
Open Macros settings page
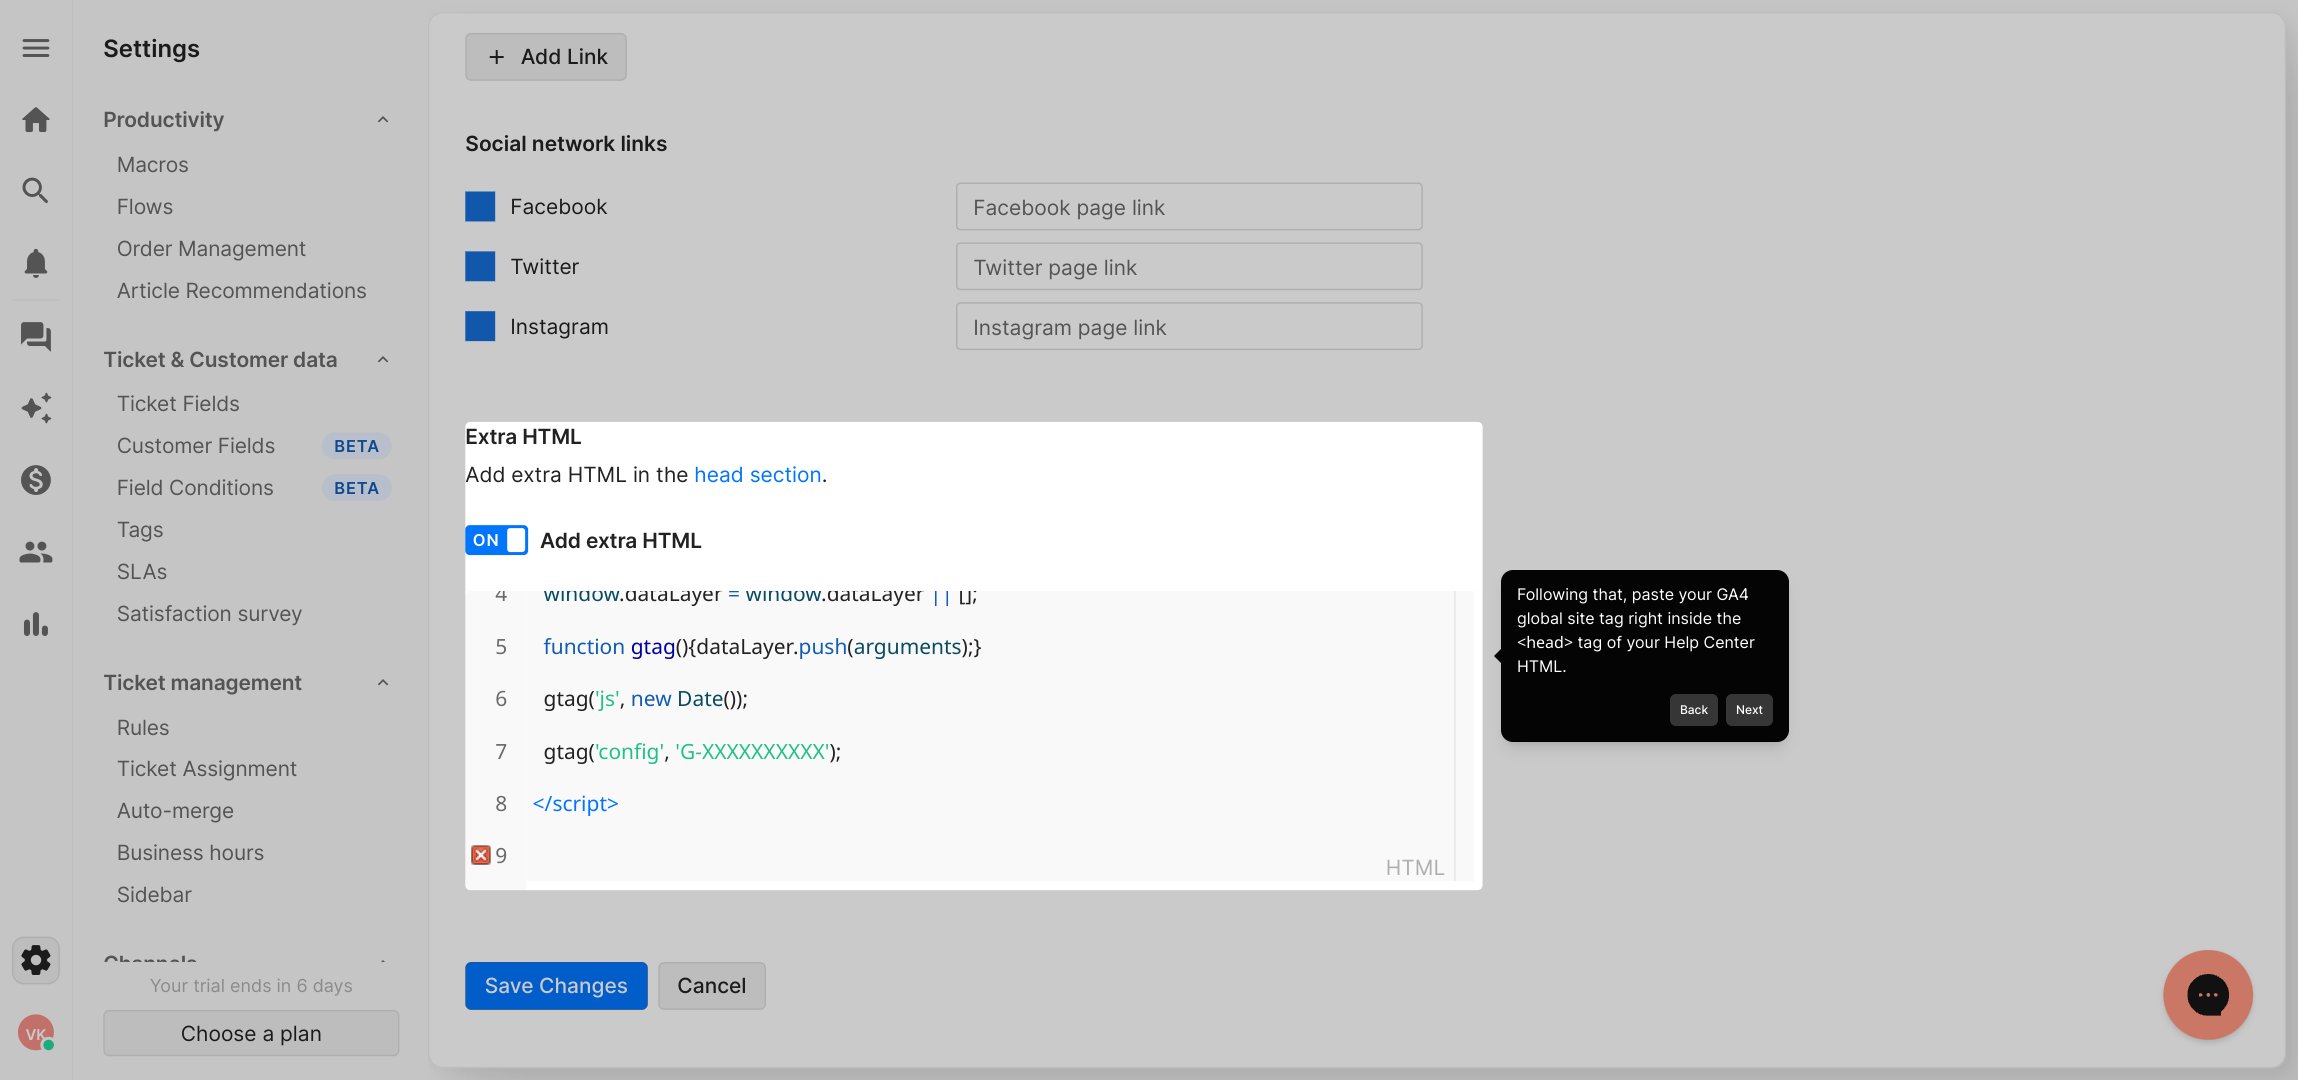(x=152, y=165)
